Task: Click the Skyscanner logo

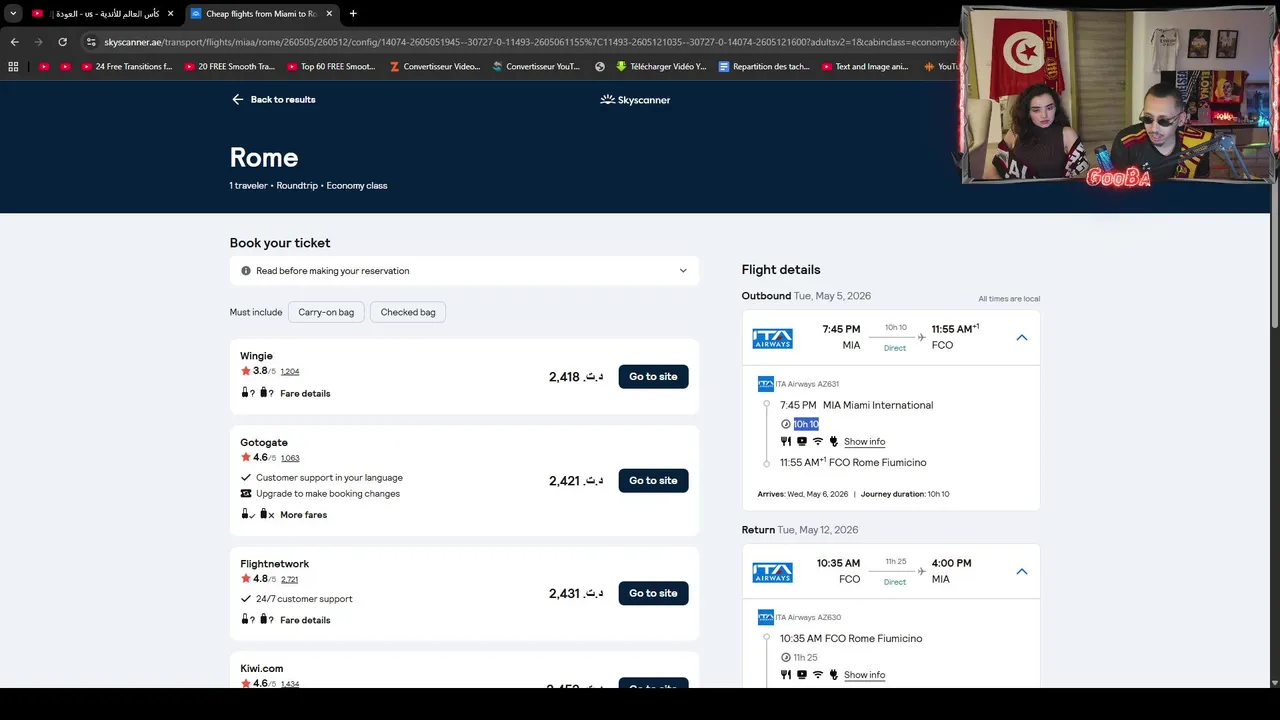Action: pos(635,100)
